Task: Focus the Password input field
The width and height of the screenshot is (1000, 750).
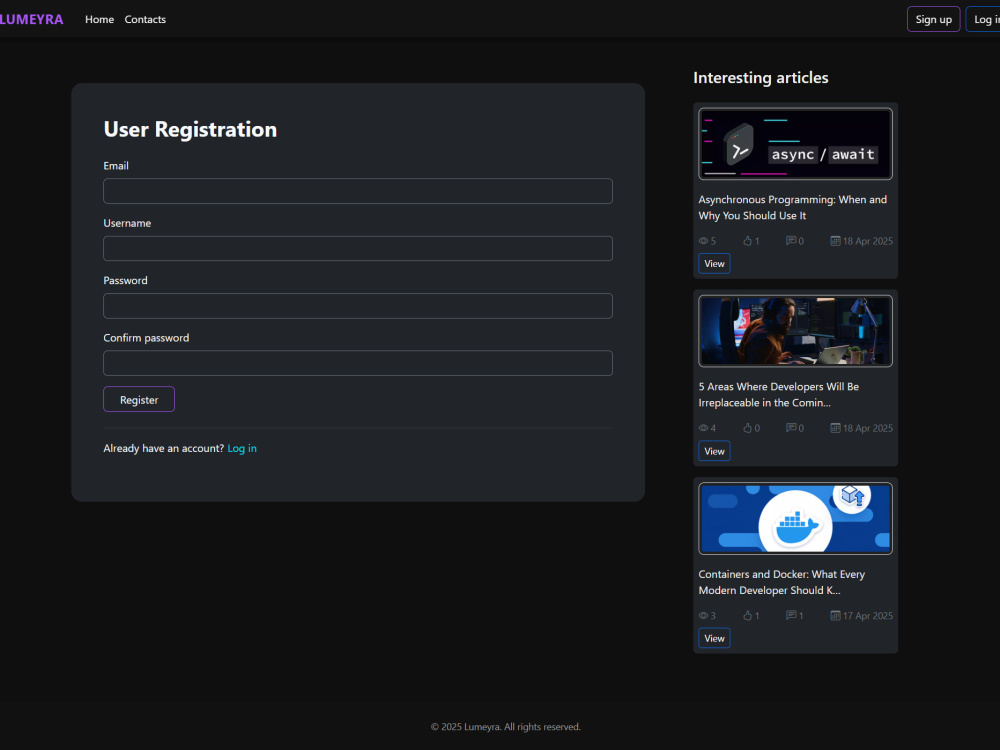Action: [358, 305]
